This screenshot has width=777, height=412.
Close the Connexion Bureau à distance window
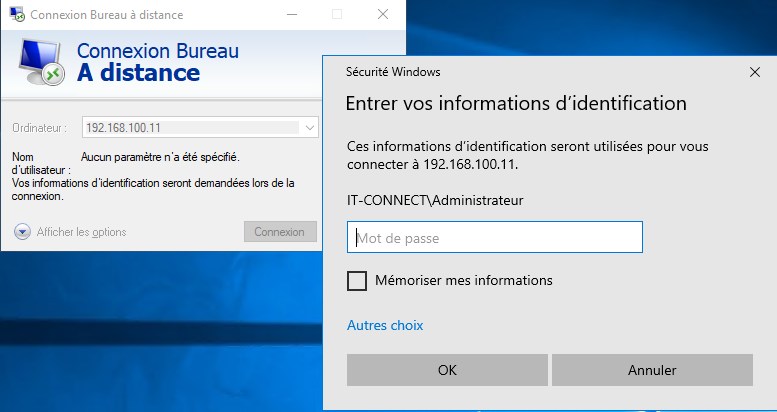point(382,15)
